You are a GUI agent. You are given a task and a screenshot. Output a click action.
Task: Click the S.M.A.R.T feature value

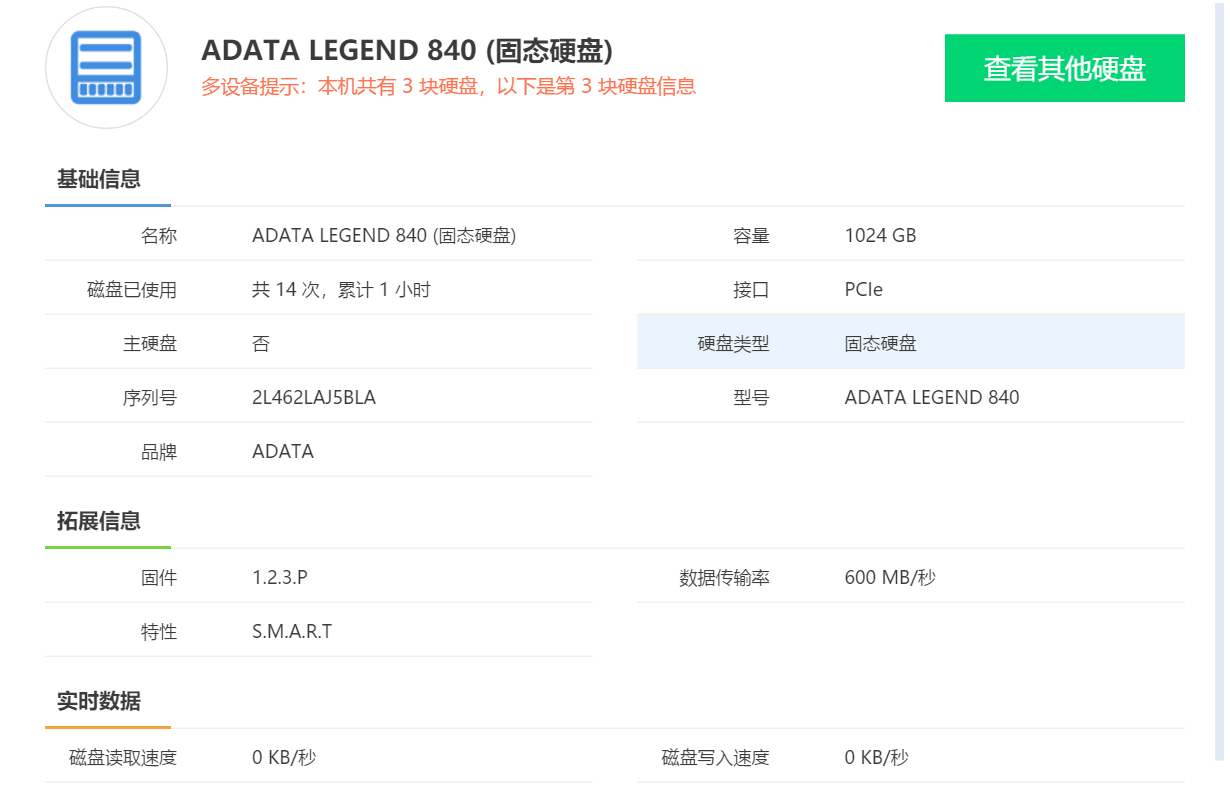coord(292,632)
